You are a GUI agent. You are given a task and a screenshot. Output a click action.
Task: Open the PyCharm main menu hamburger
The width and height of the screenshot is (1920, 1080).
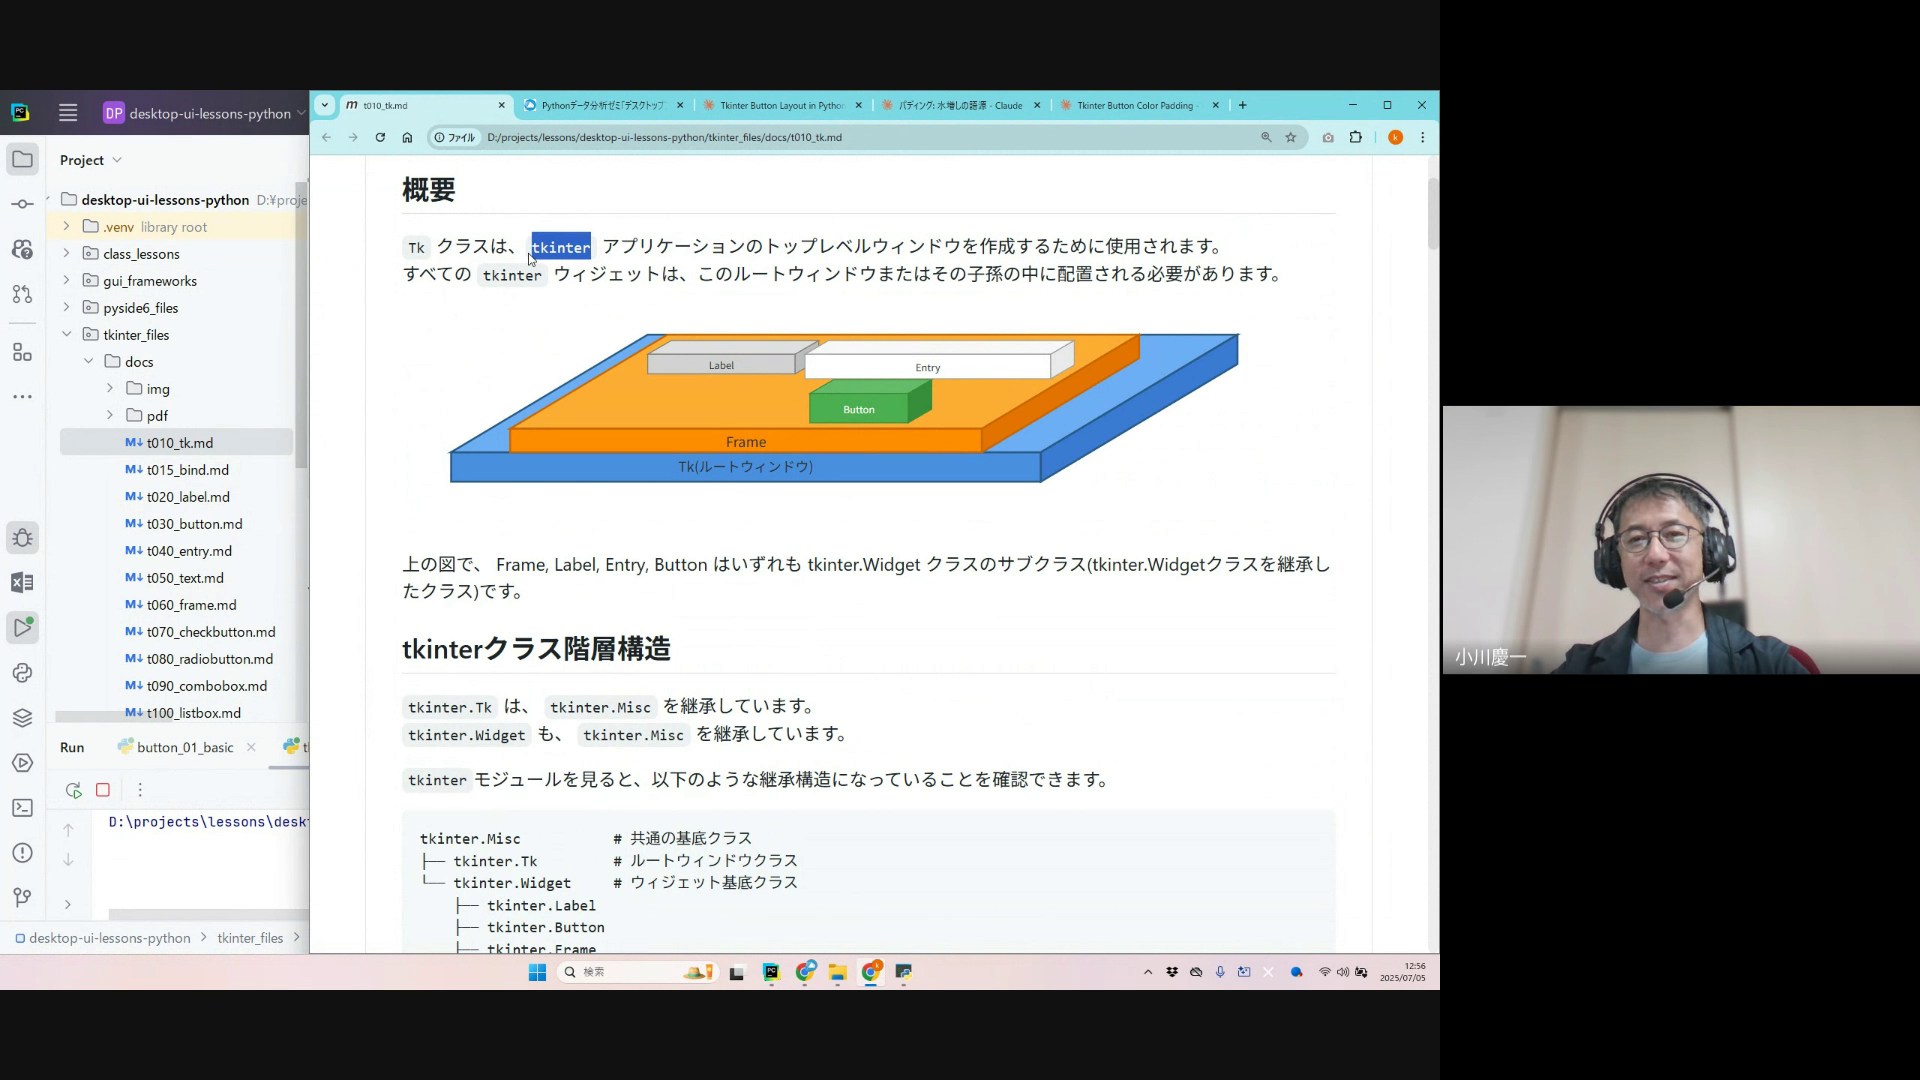coord(68,113)
